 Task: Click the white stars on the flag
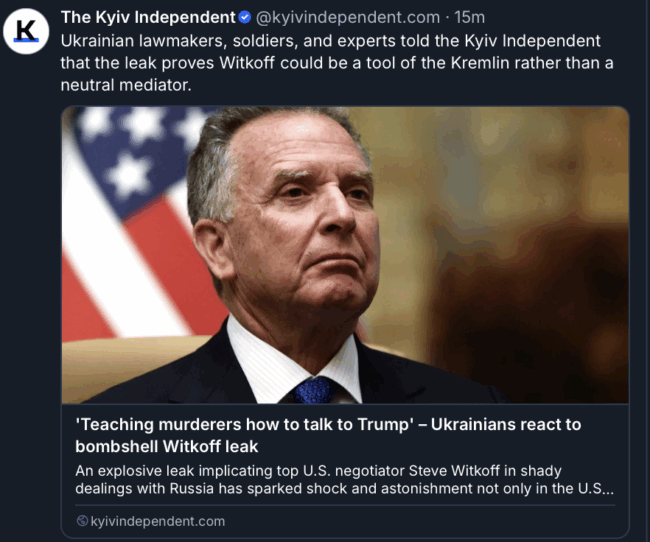pyautogui.click(x=137, y=145)
